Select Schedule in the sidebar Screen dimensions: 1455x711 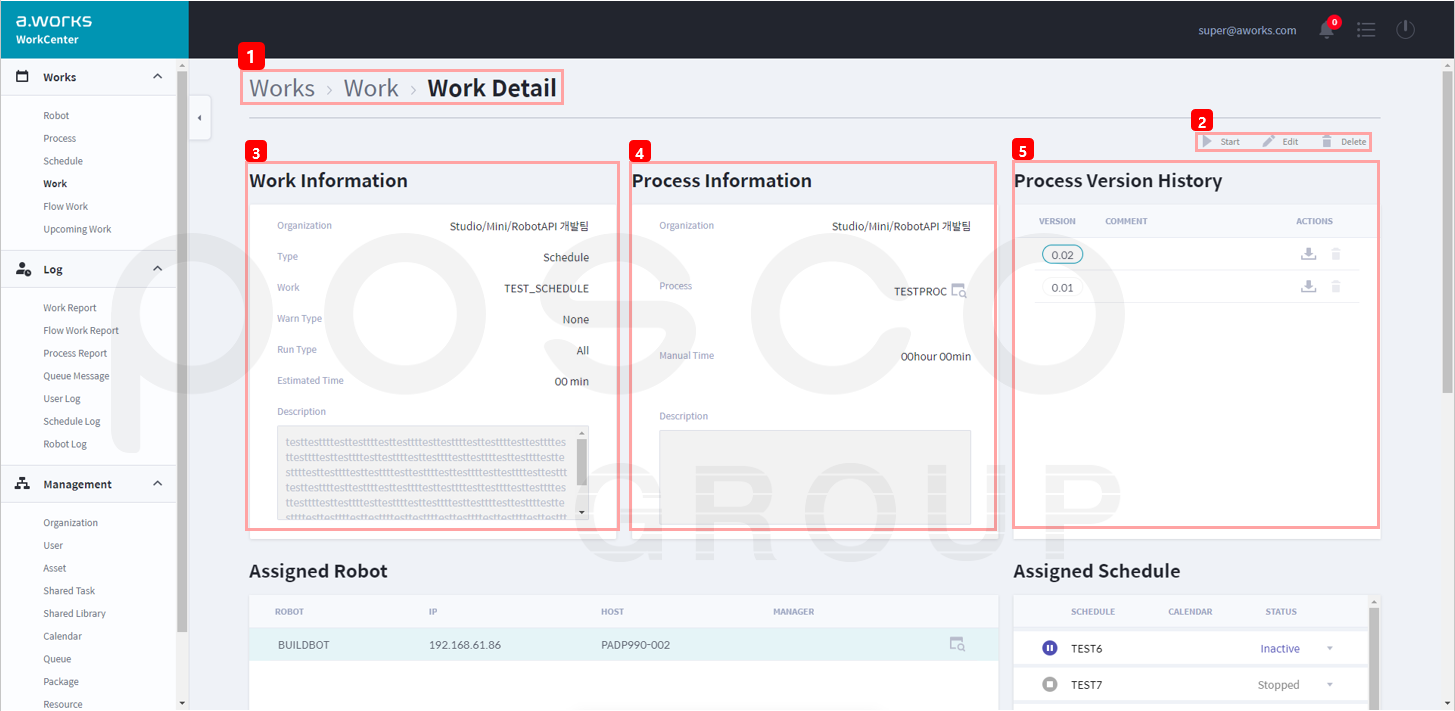click(x=63, y=161)
